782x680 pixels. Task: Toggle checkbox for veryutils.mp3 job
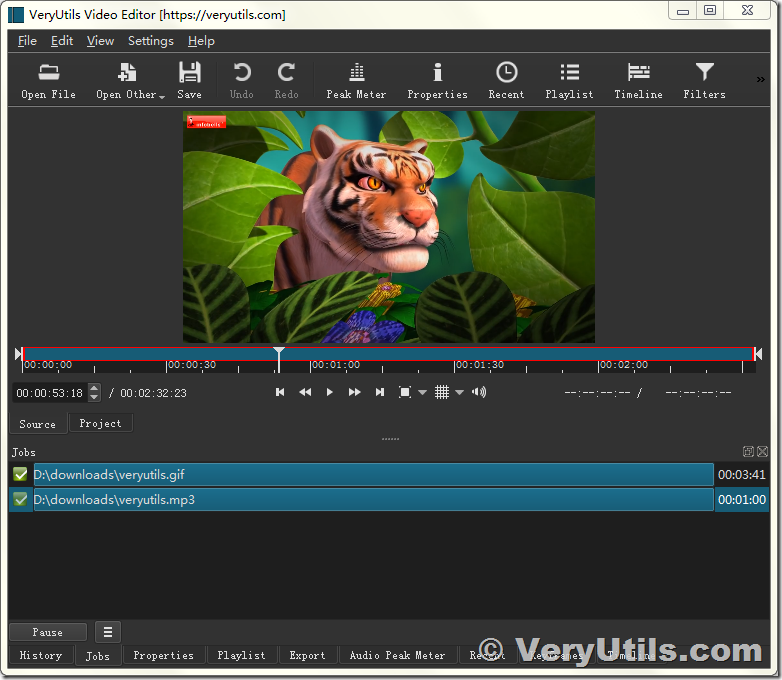click(x=20, y=499)
